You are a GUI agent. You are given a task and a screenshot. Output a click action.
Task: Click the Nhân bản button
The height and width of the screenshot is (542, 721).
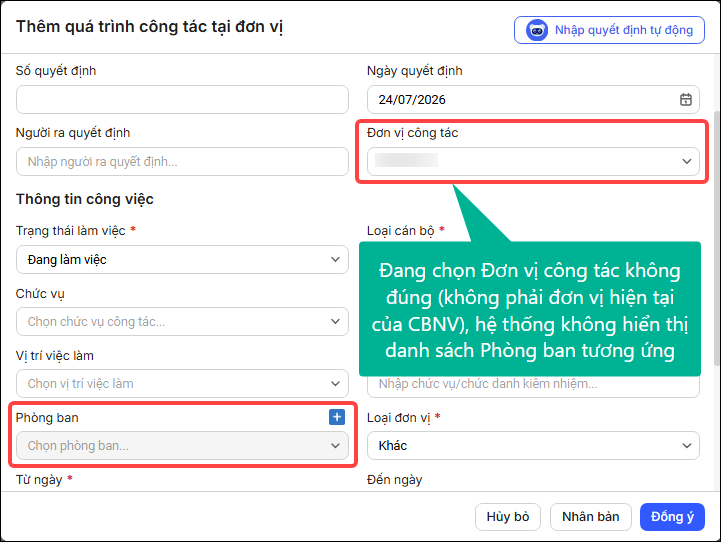[x=590, y=517]
